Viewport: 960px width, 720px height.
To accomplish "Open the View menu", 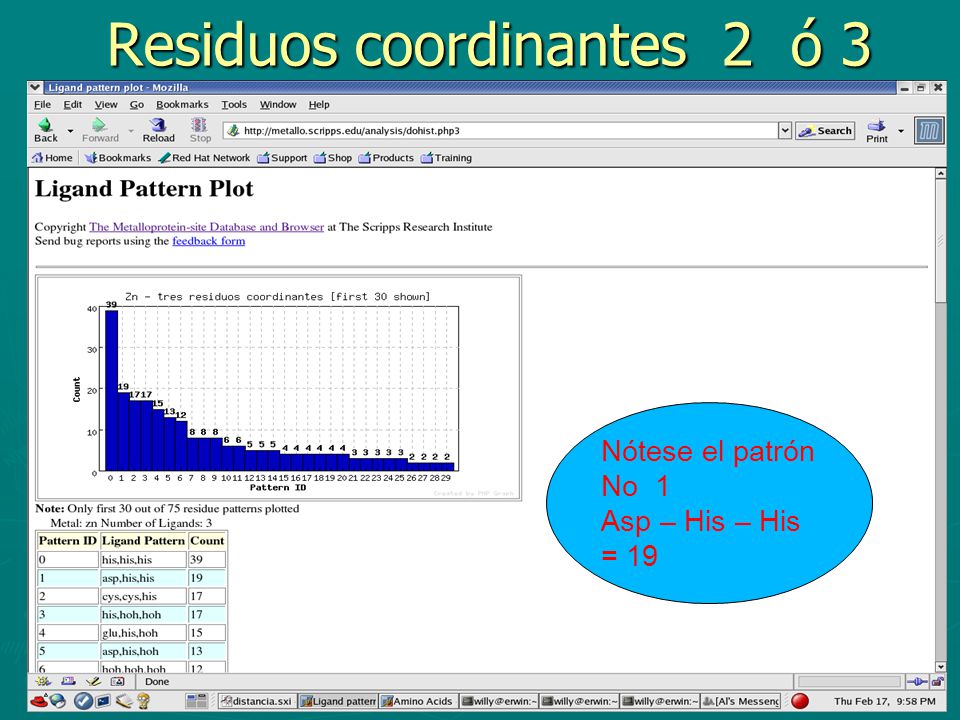I will pos(106,105).
